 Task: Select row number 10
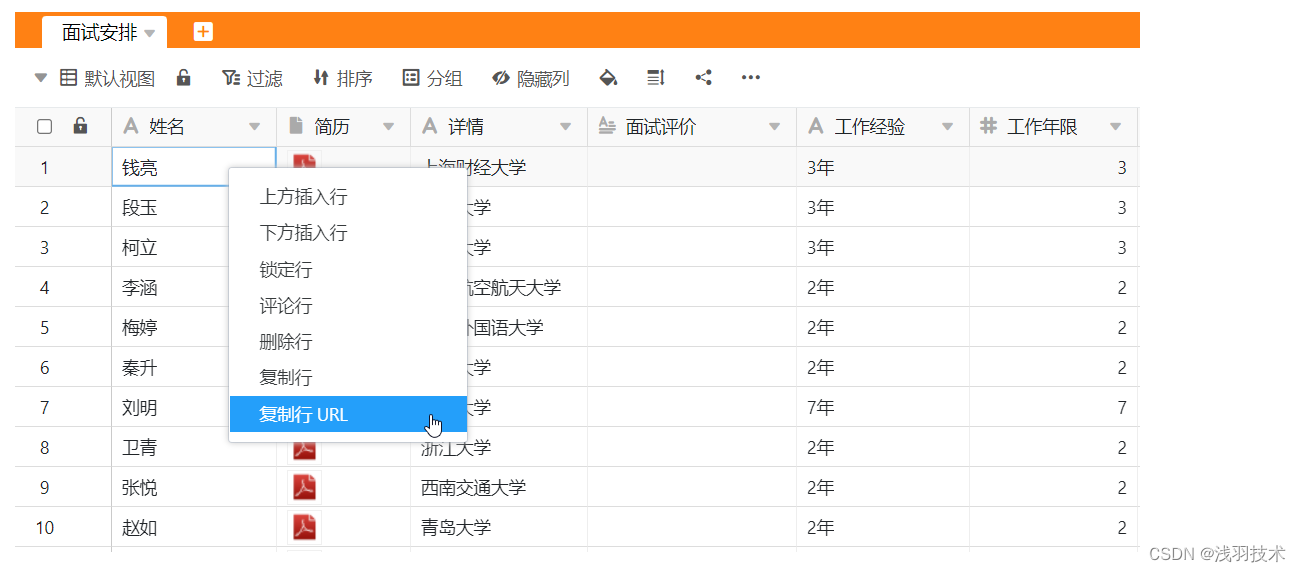click(44, 527)
